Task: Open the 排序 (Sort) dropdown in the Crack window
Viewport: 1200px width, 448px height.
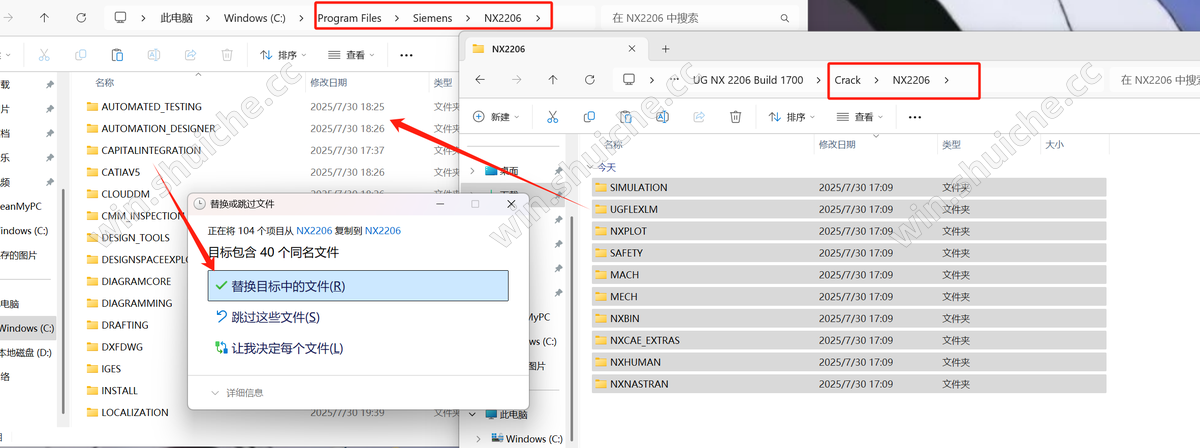Action: tap(790, 117)
